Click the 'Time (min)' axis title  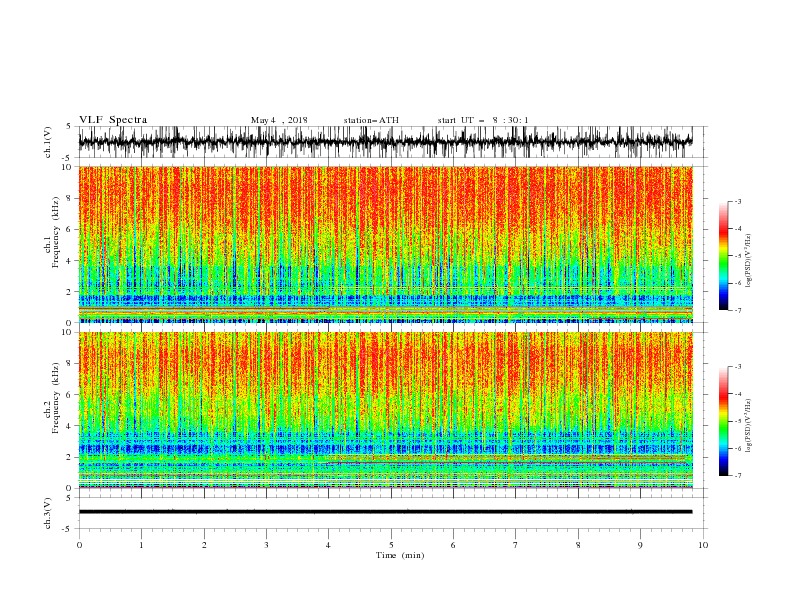(400, 555)
